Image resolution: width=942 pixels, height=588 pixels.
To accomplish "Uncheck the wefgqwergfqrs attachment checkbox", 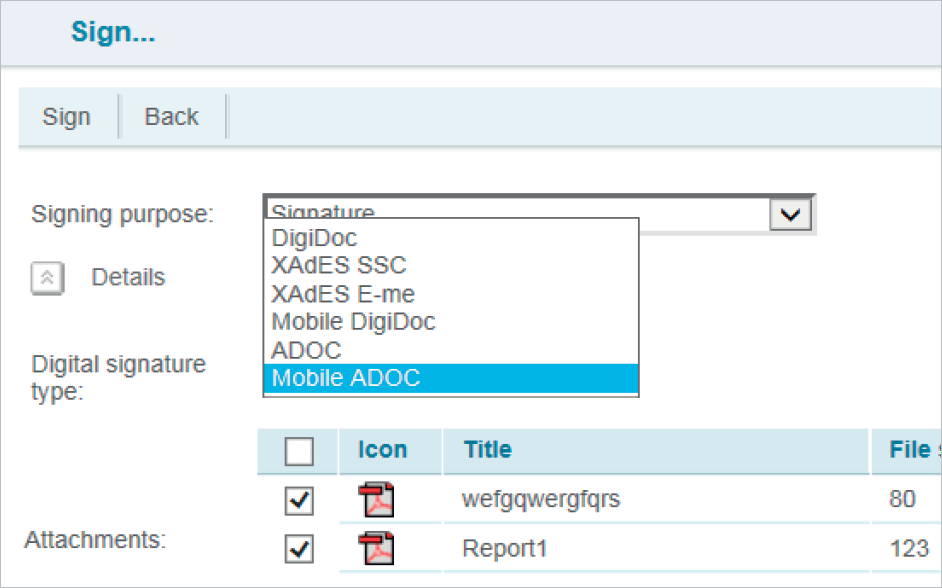I will point(299,500).
